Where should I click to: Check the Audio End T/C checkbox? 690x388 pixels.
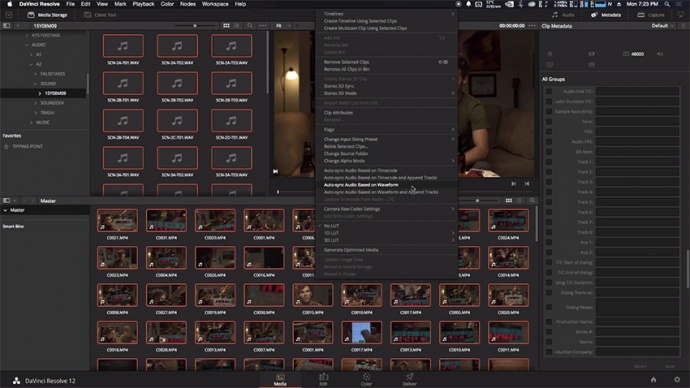549,92
